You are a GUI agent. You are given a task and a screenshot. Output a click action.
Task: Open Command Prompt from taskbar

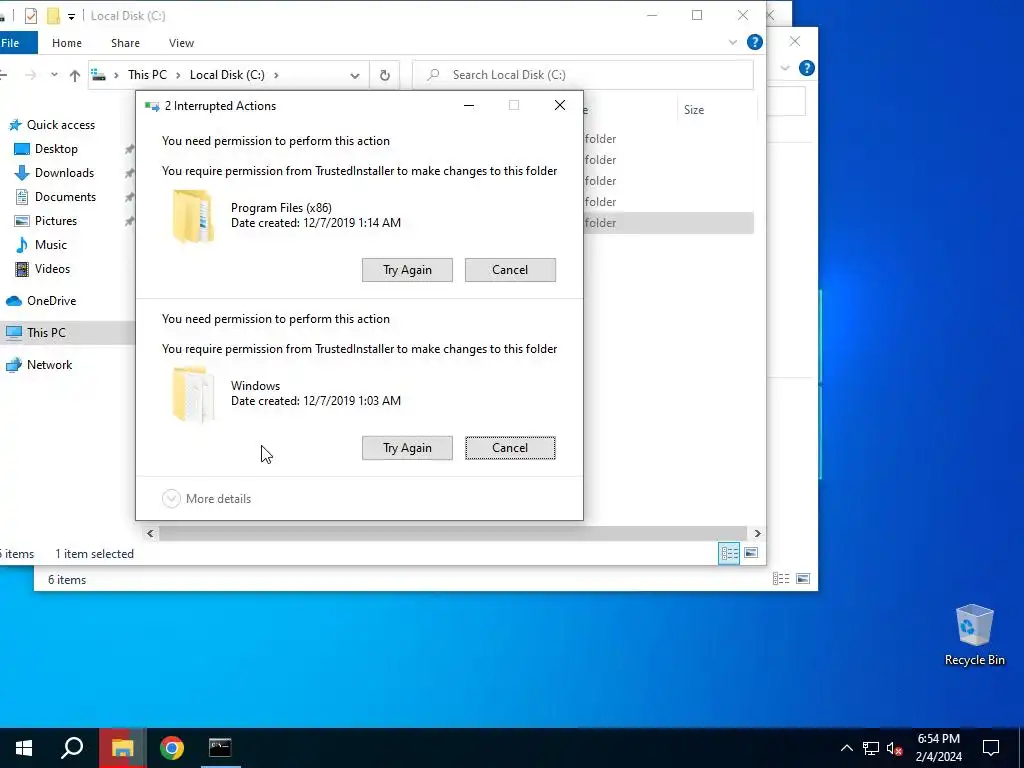220,748
